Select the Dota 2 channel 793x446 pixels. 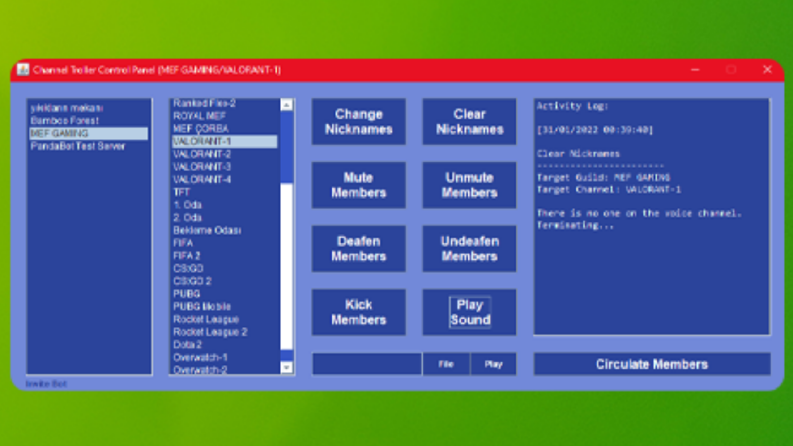[225, 344]
